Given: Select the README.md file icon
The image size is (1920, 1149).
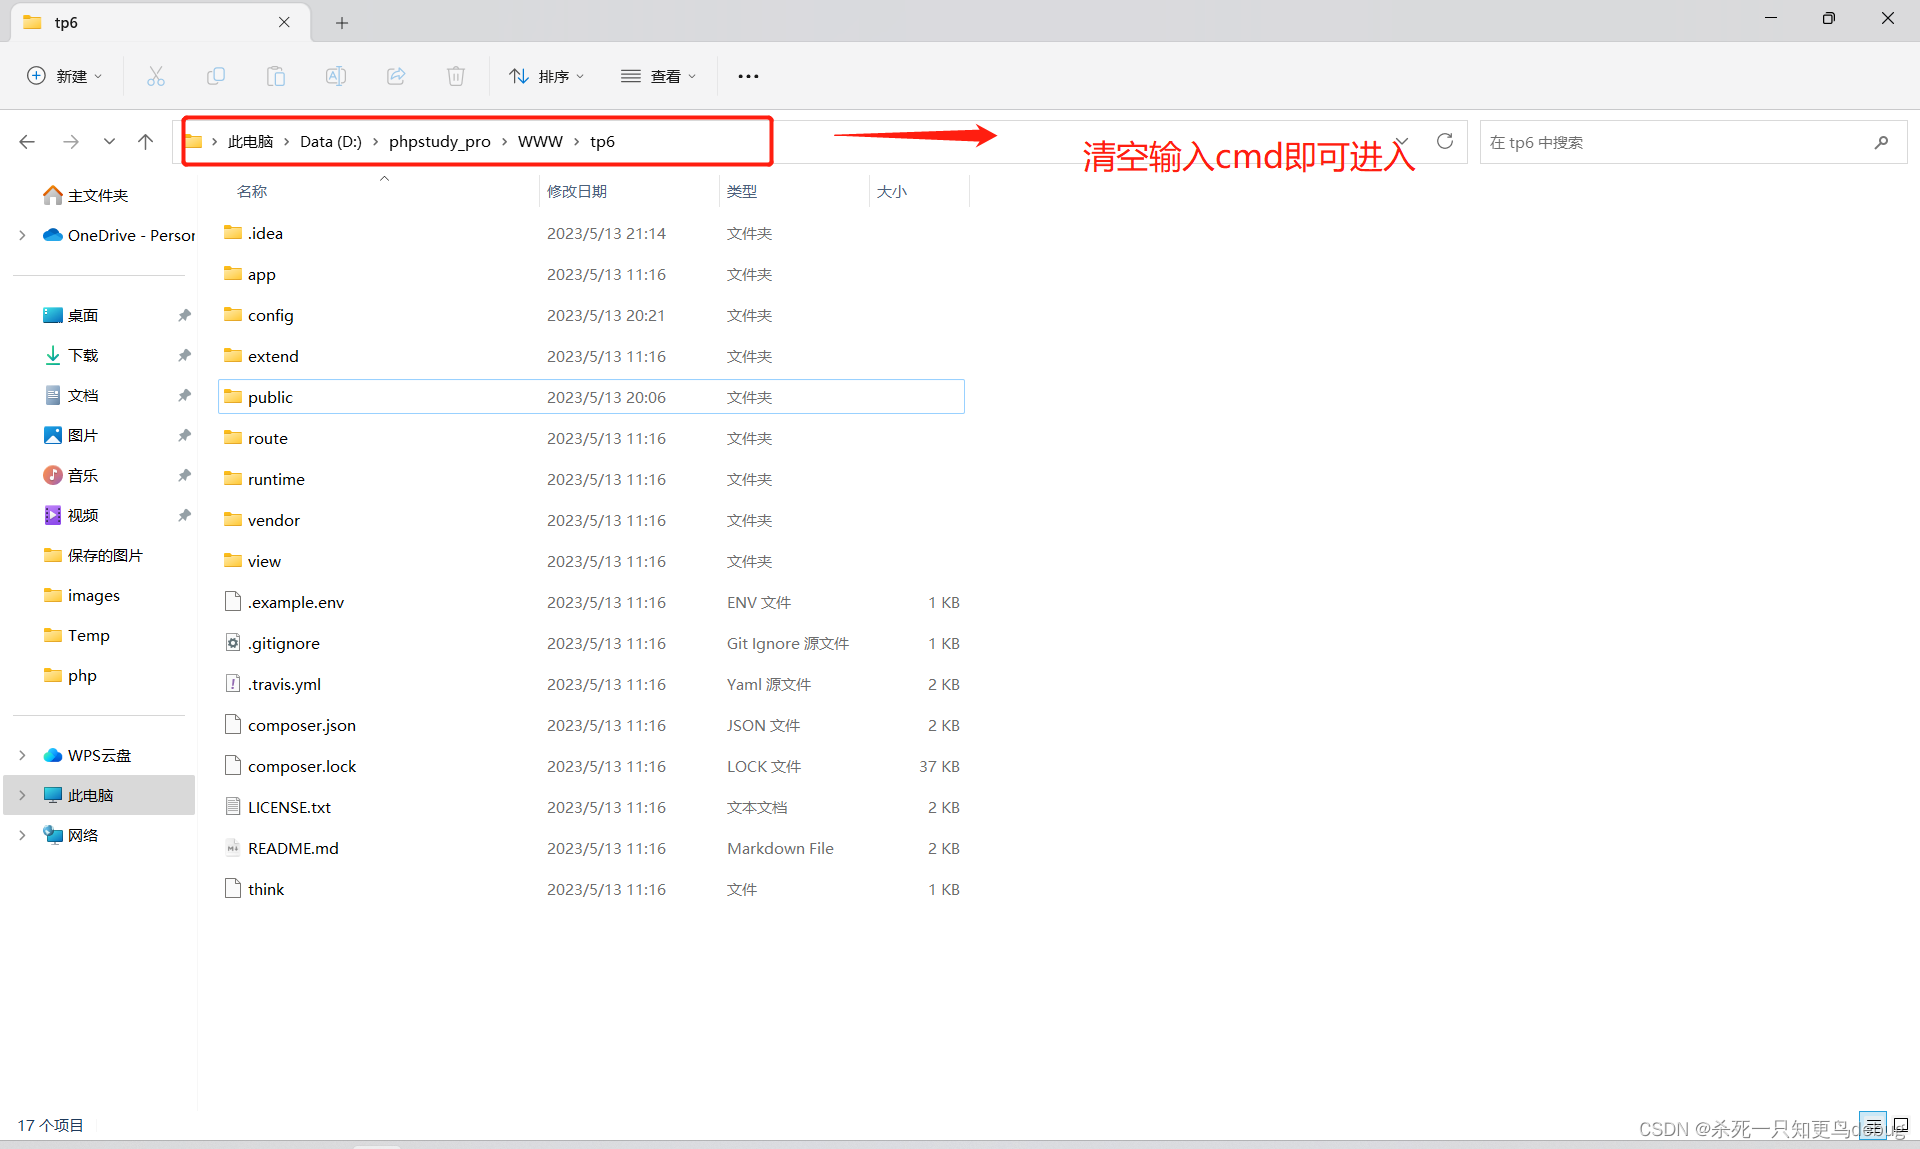Looking at the screenshot, I should pos(233,848).
